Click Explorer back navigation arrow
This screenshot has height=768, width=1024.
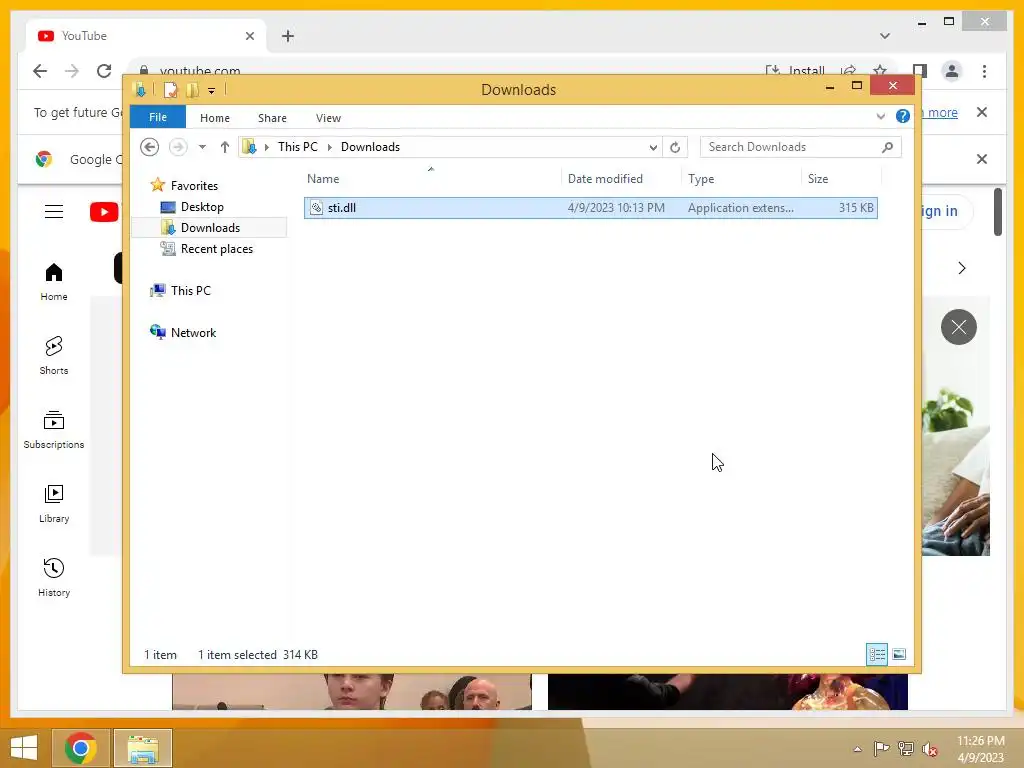[x=150, y=147]
